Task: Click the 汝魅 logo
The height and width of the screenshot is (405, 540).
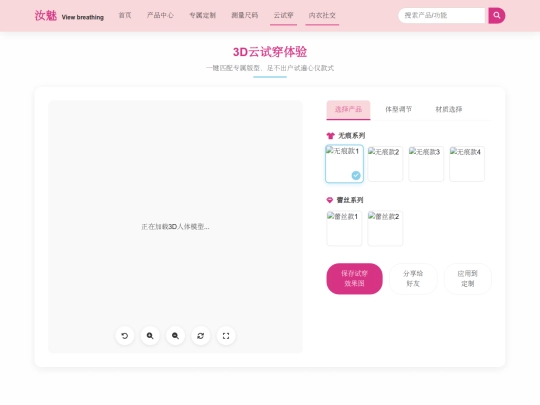Action: pyautogui.click(x=45, y=15)
